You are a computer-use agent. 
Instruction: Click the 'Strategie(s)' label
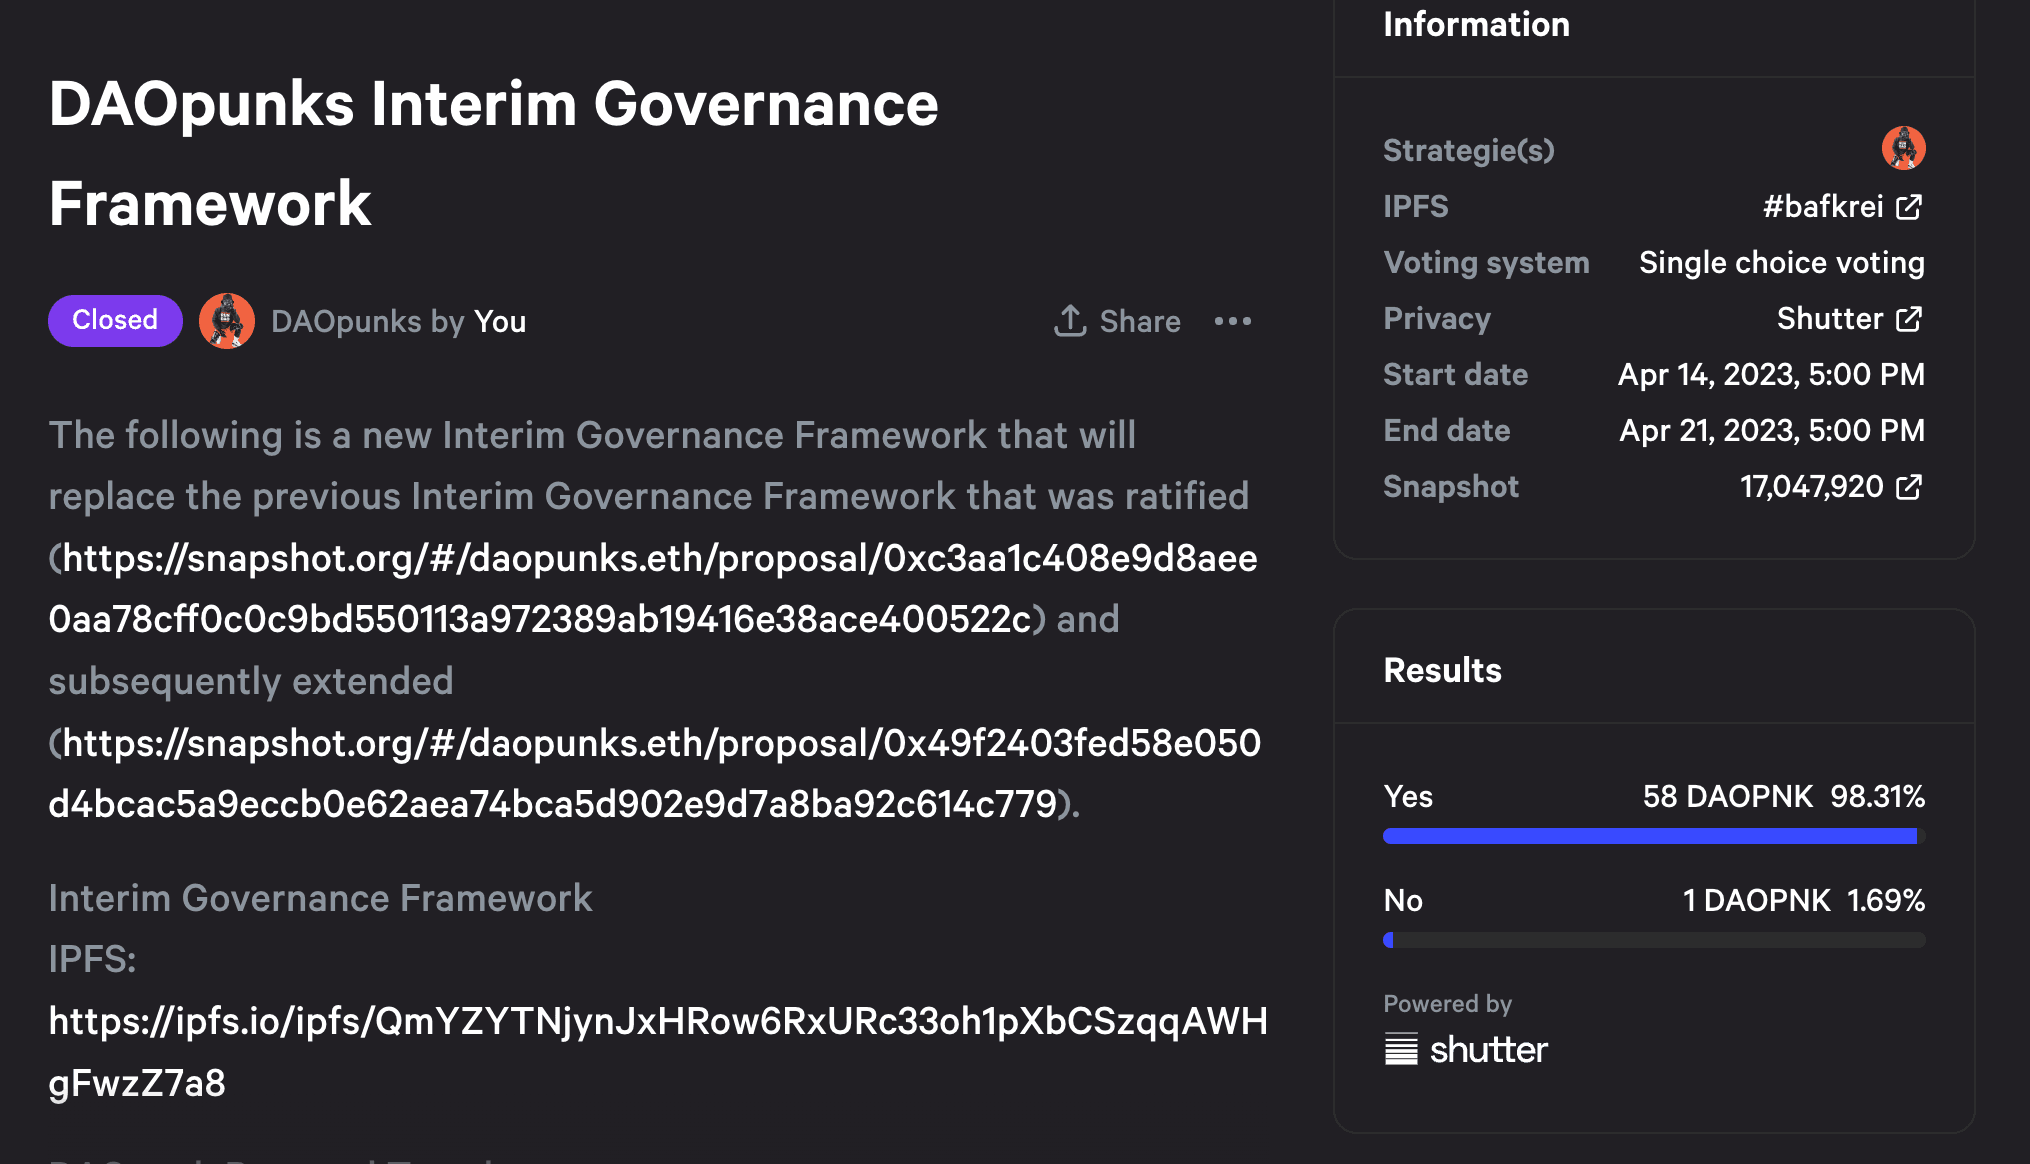click(x=1469, y=151)
